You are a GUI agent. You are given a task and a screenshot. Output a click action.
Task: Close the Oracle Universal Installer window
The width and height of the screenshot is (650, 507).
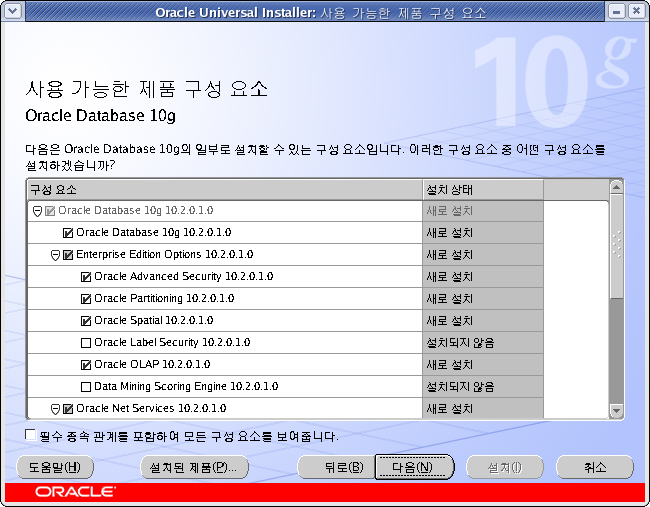pyautogui.click(x=636, y=11)
